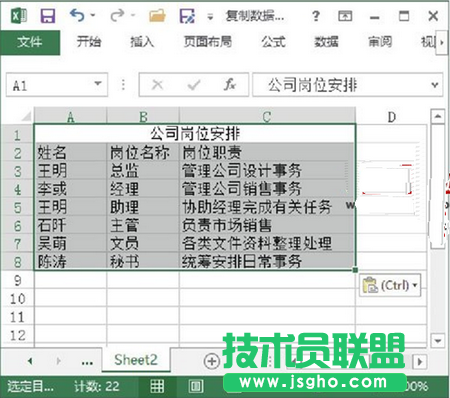Click cell containing 负责市场销售

[267, 225]
